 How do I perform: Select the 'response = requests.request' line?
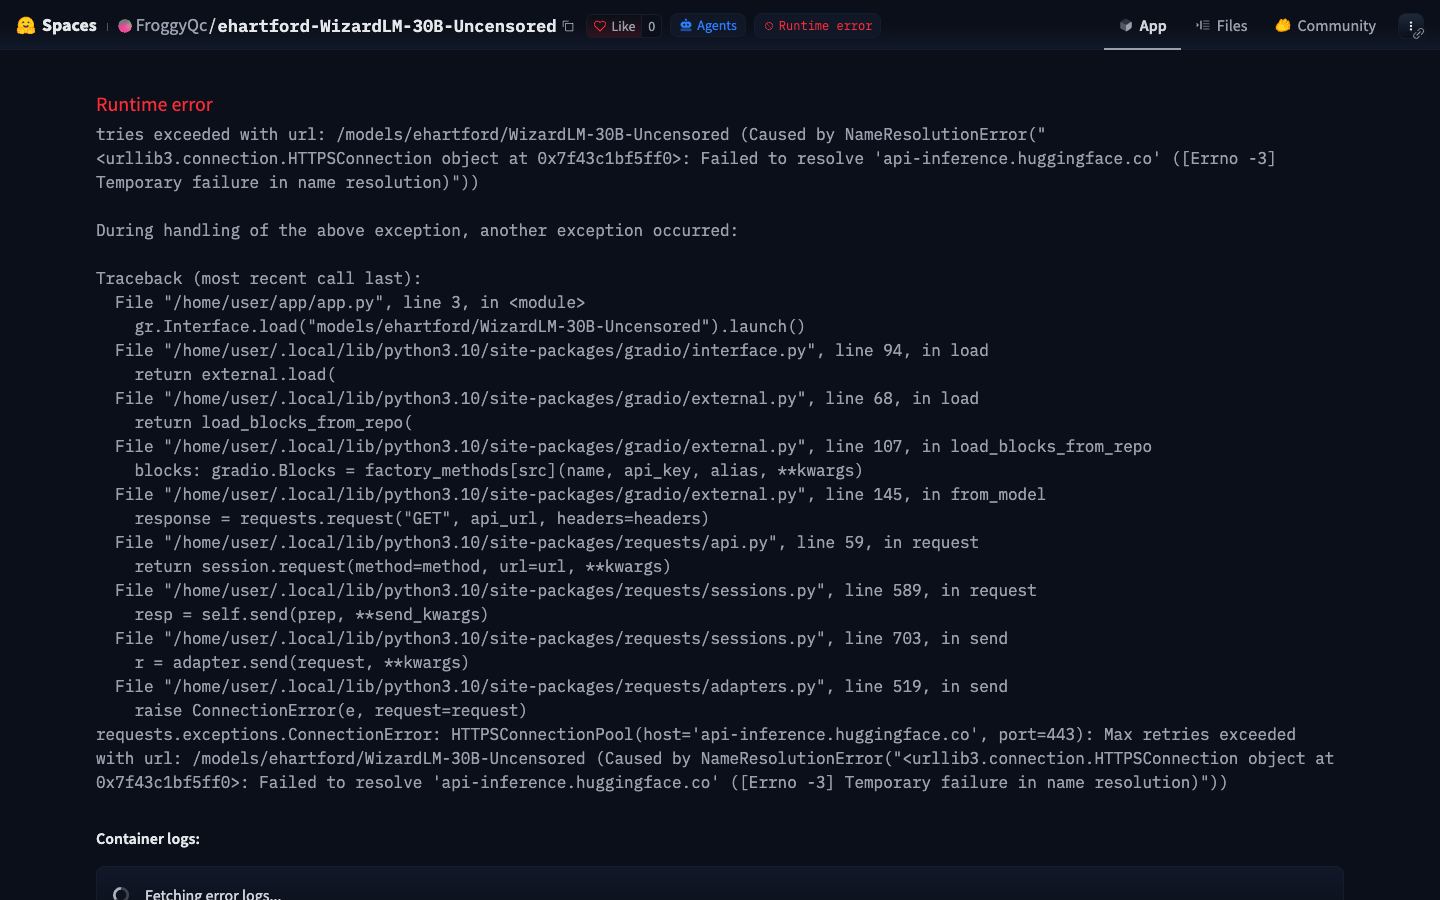pyautogui.click(x=422, y=518)
